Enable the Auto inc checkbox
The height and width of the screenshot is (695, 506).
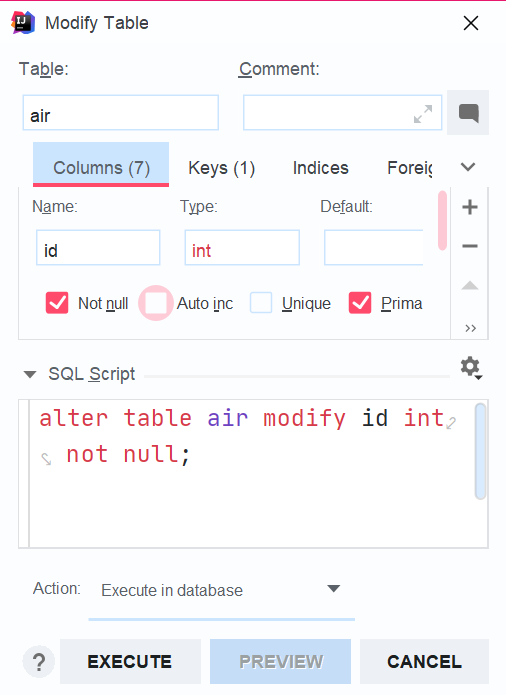[x=156, y=303]
